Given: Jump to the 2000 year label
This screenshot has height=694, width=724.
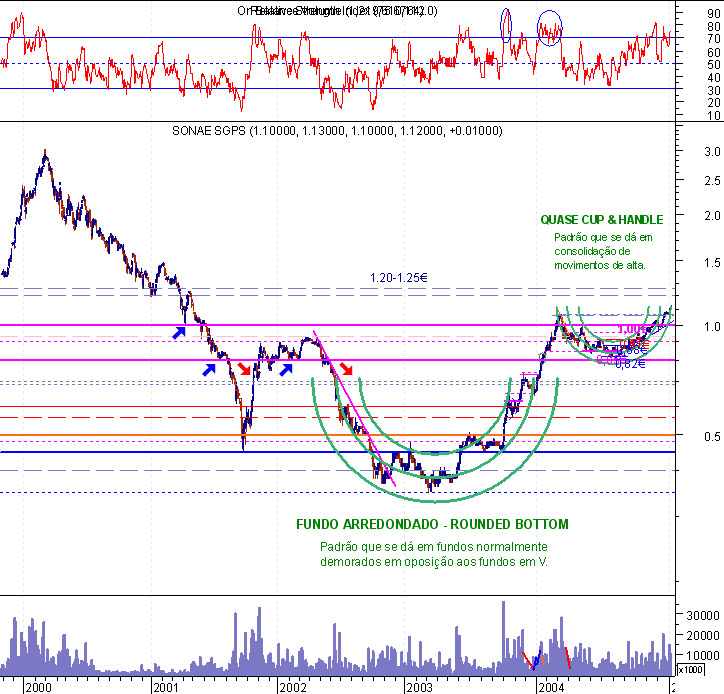Looking at the screenshot, I should pos(38,686).
